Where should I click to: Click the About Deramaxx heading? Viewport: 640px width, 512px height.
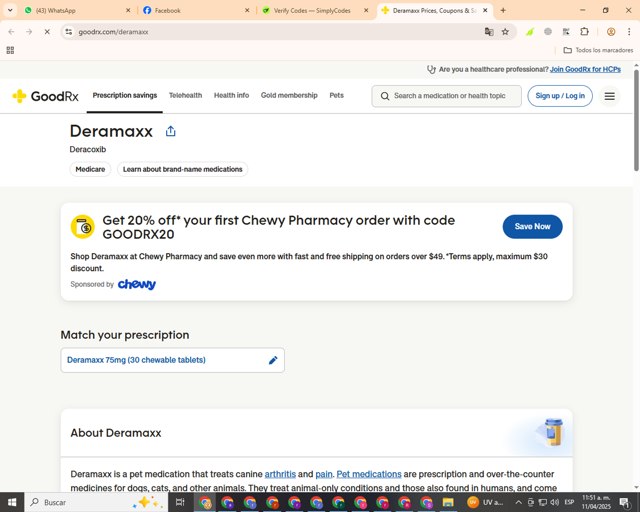pos(116,433)
